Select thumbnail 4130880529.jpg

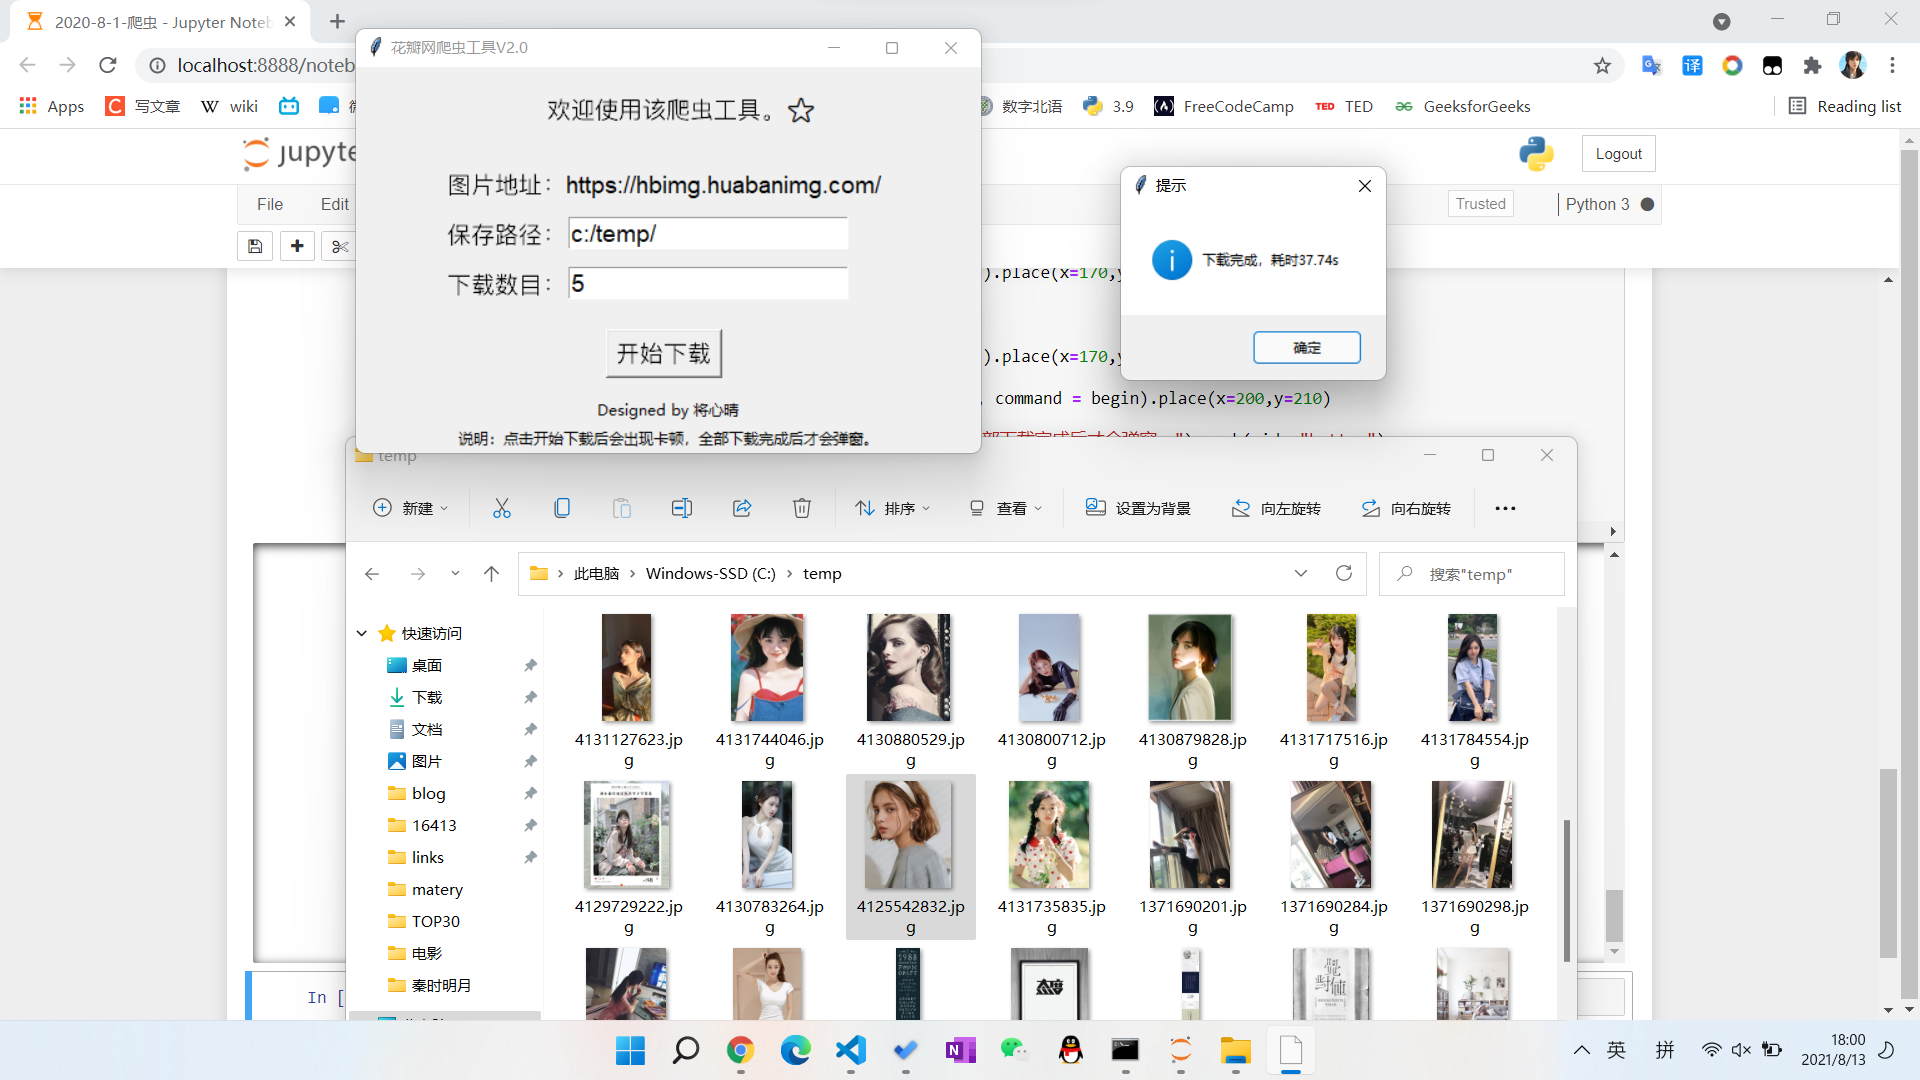pyautogui.click(x=909, y=668)
